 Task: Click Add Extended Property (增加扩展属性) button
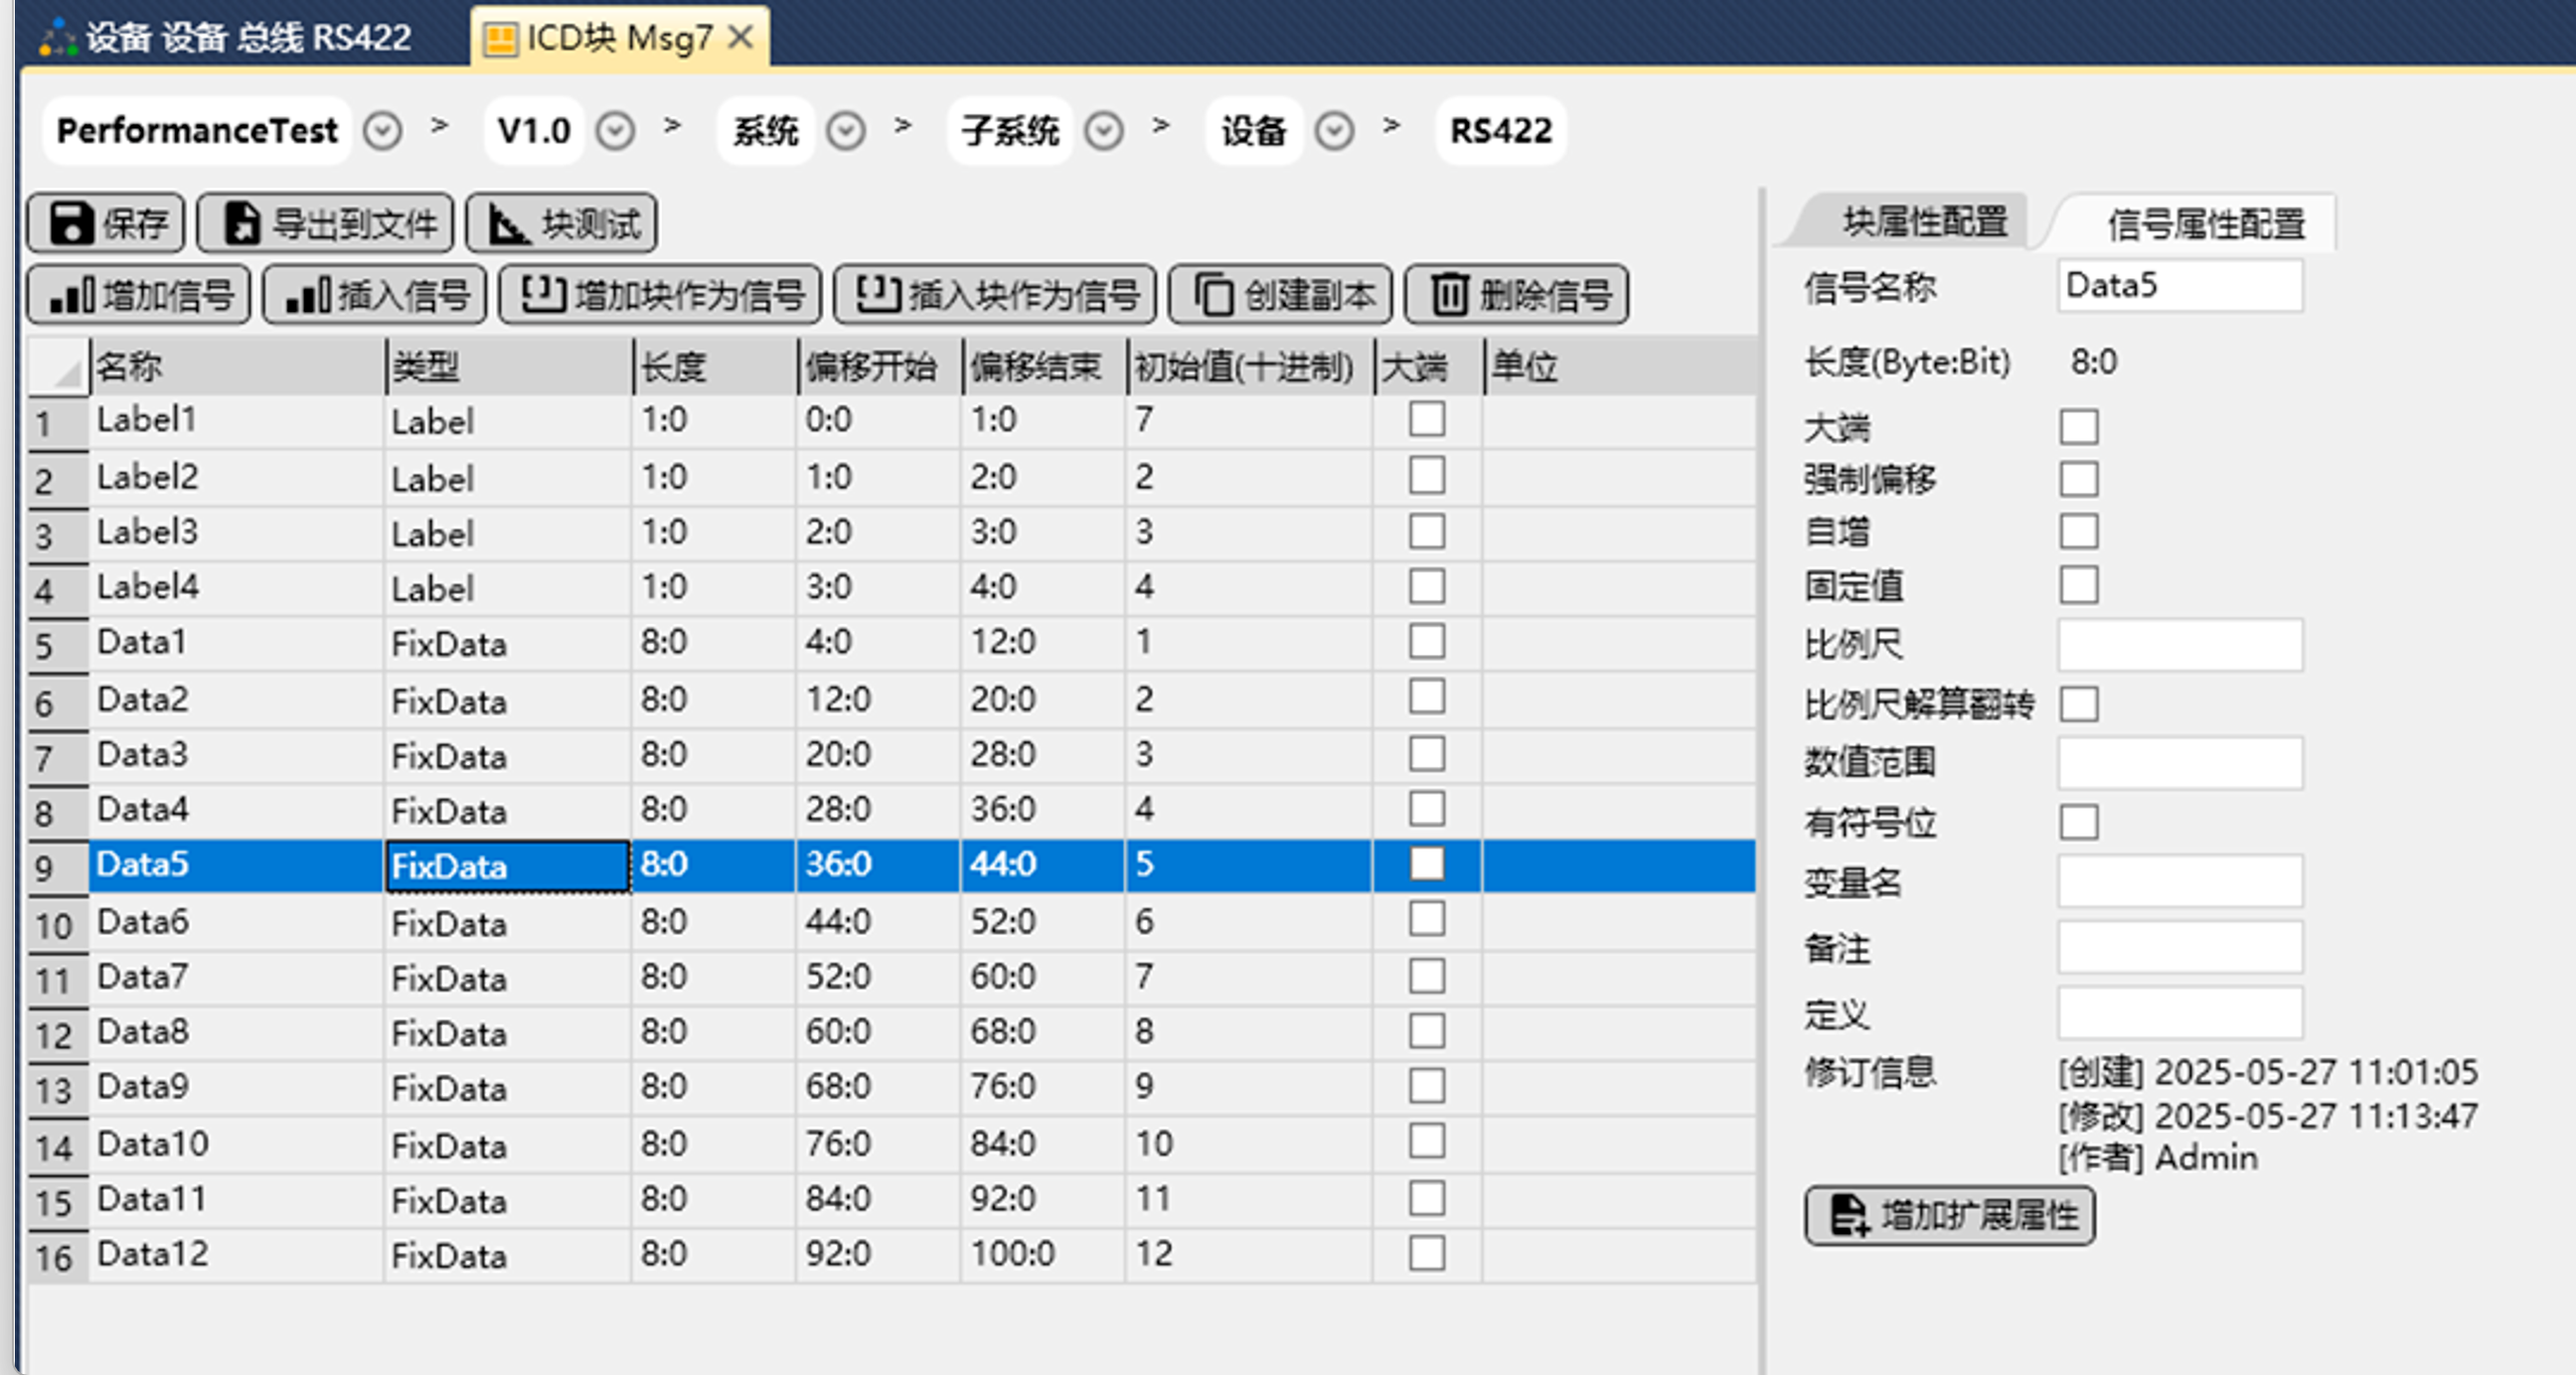1948,1216
